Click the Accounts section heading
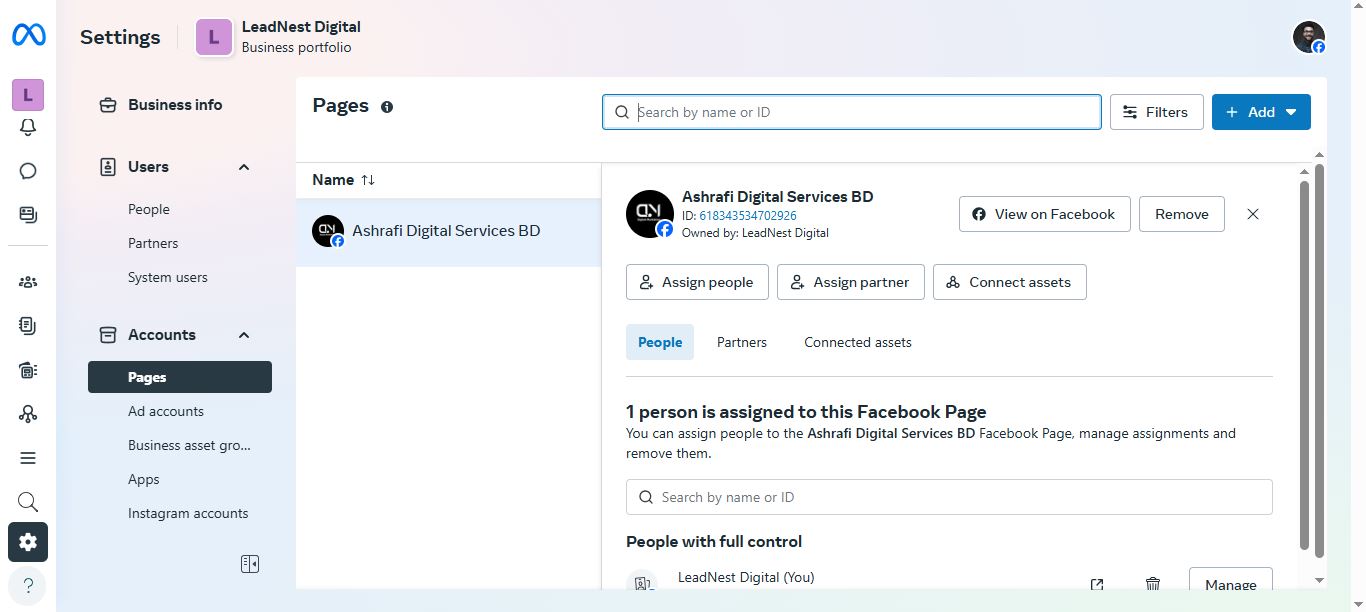1366x612 pixels. (x=162, y=335)
